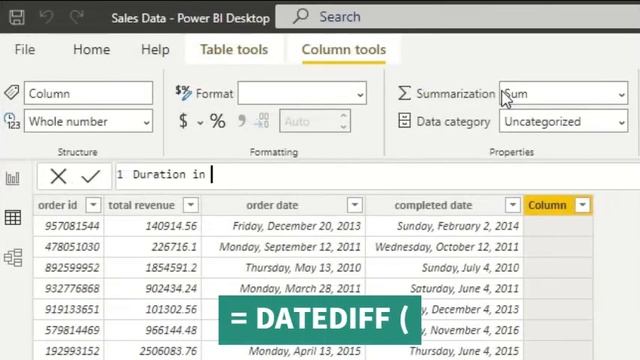Toggle thousands separator comma
Image resolution: width=640 pixels, height=360 pixels.
(x=242, y=121)
